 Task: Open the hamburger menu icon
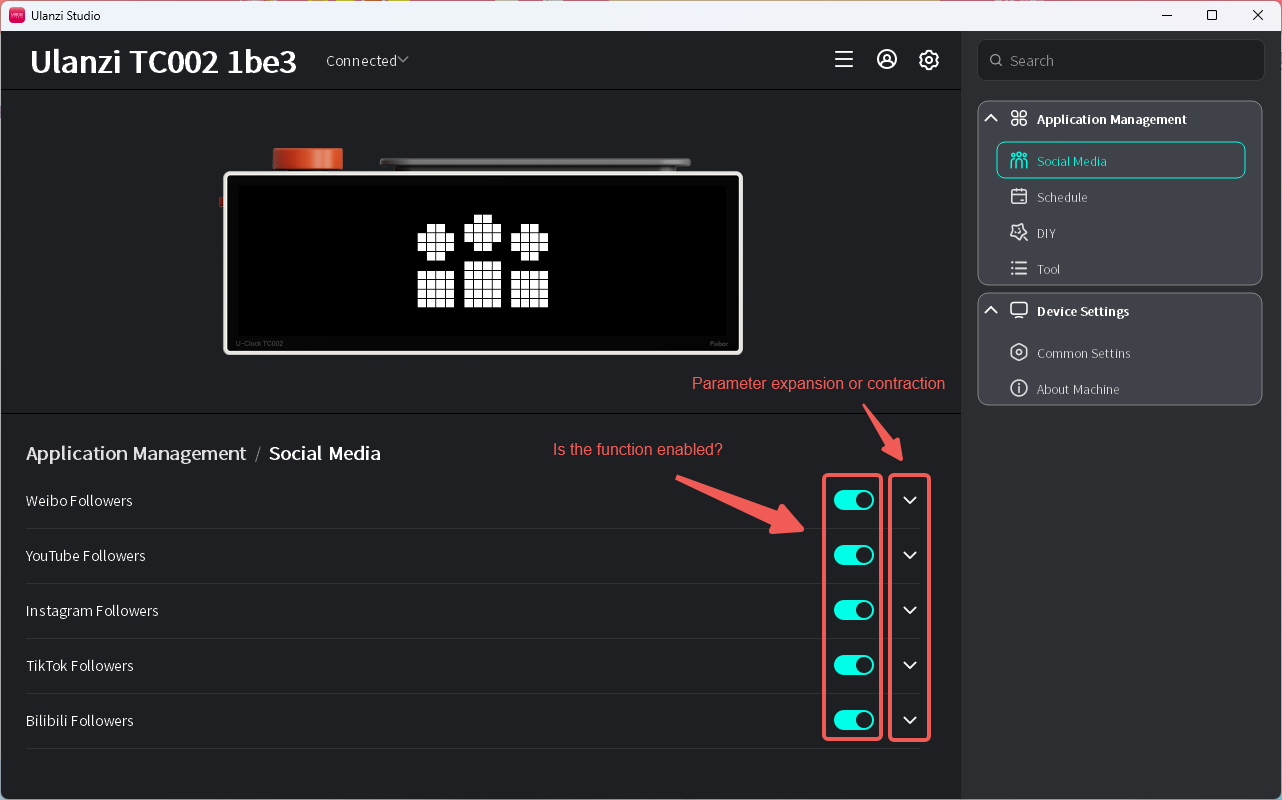pyautogui.click(x=844, y=60)
